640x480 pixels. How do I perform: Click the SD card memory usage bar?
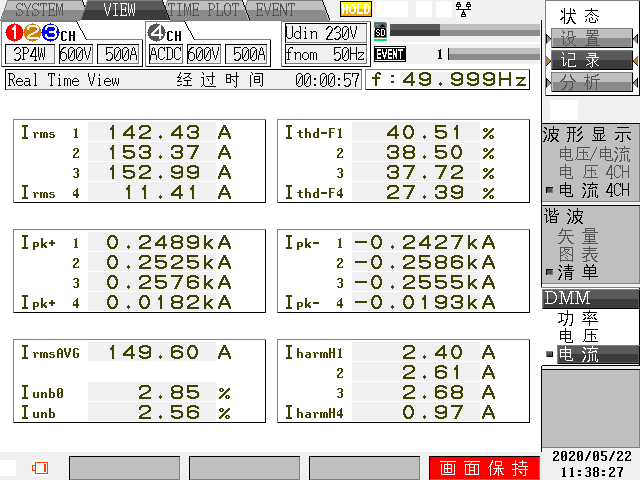(x=458, y=31)
